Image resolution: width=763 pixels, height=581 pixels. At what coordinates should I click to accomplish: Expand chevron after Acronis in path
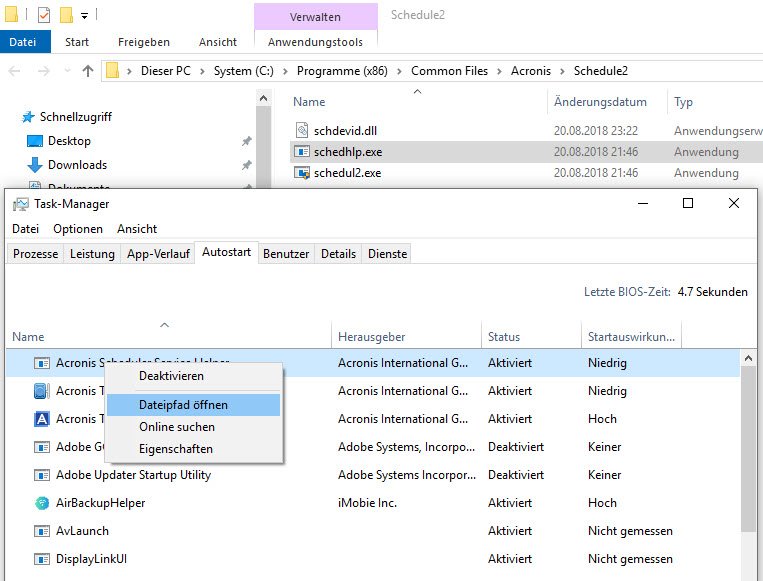pyautogui.click(x=562, y=71)
